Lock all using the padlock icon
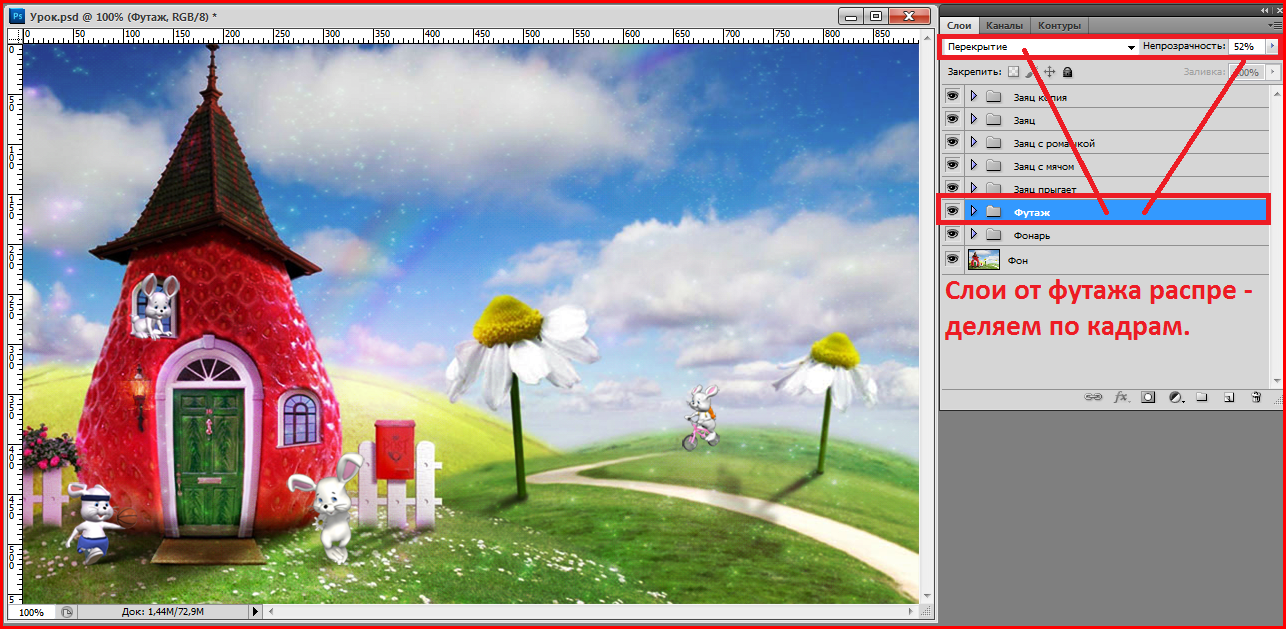This screenshot has width=1286, height=629. point(1067,72)
